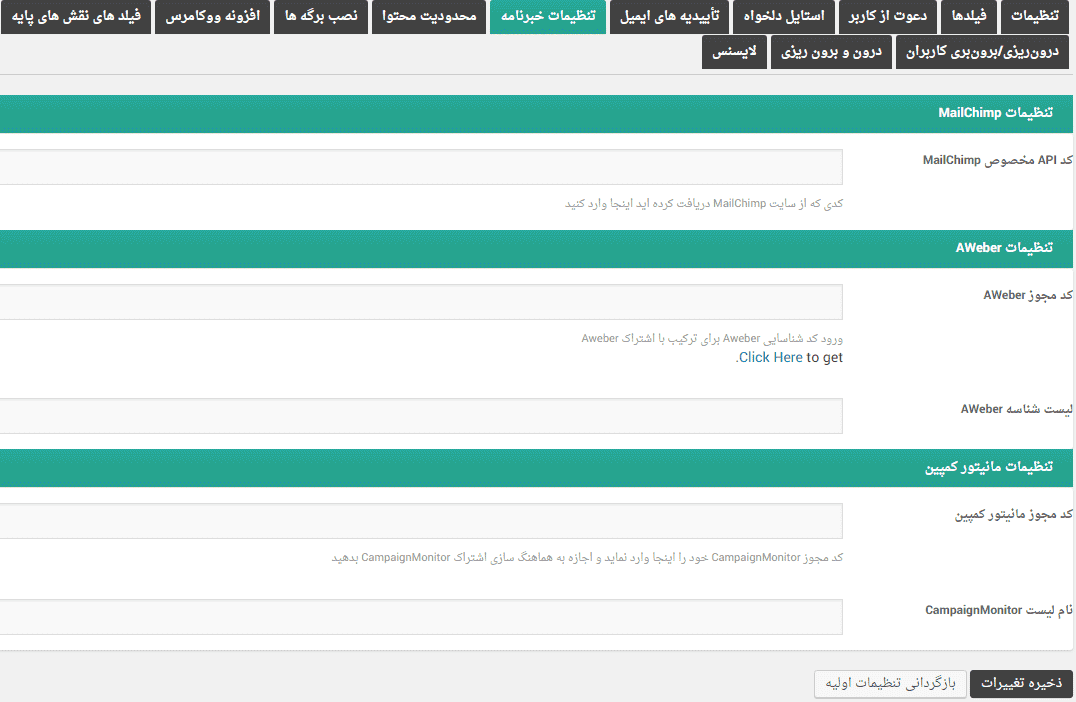Follow the Click Here link for AWeber
Image resolution: width=1076 pixels, height=702 pixels.
(x=770, y=358)
